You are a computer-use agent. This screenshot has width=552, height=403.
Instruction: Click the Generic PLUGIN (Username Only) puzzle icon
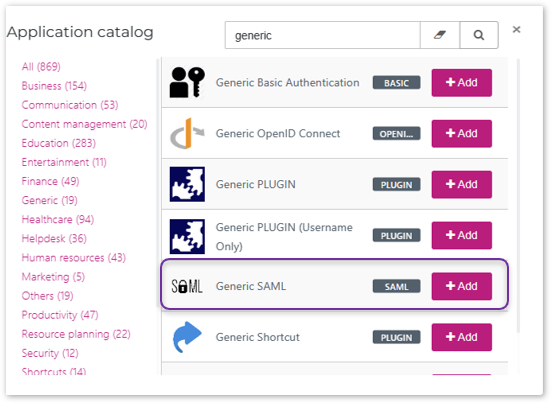187,236
